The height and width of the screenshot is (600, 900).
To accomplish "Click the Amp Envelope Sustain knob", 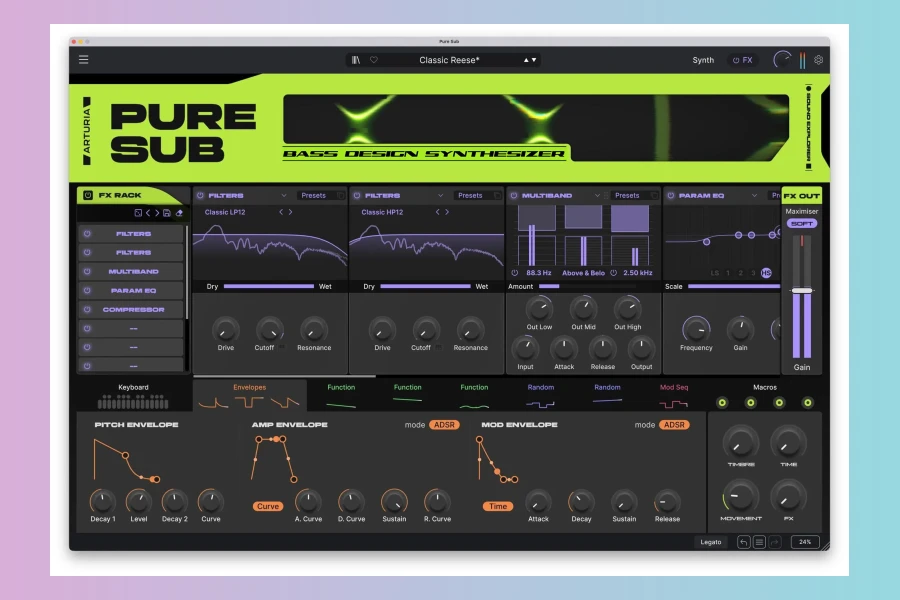I will pyautogui.click(x=394, y=501).
